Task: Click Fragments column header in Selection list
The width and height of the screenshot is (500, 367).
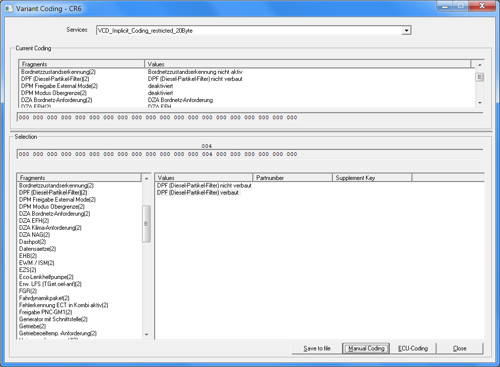Action: pyautogui.click(x=79, y=178)
